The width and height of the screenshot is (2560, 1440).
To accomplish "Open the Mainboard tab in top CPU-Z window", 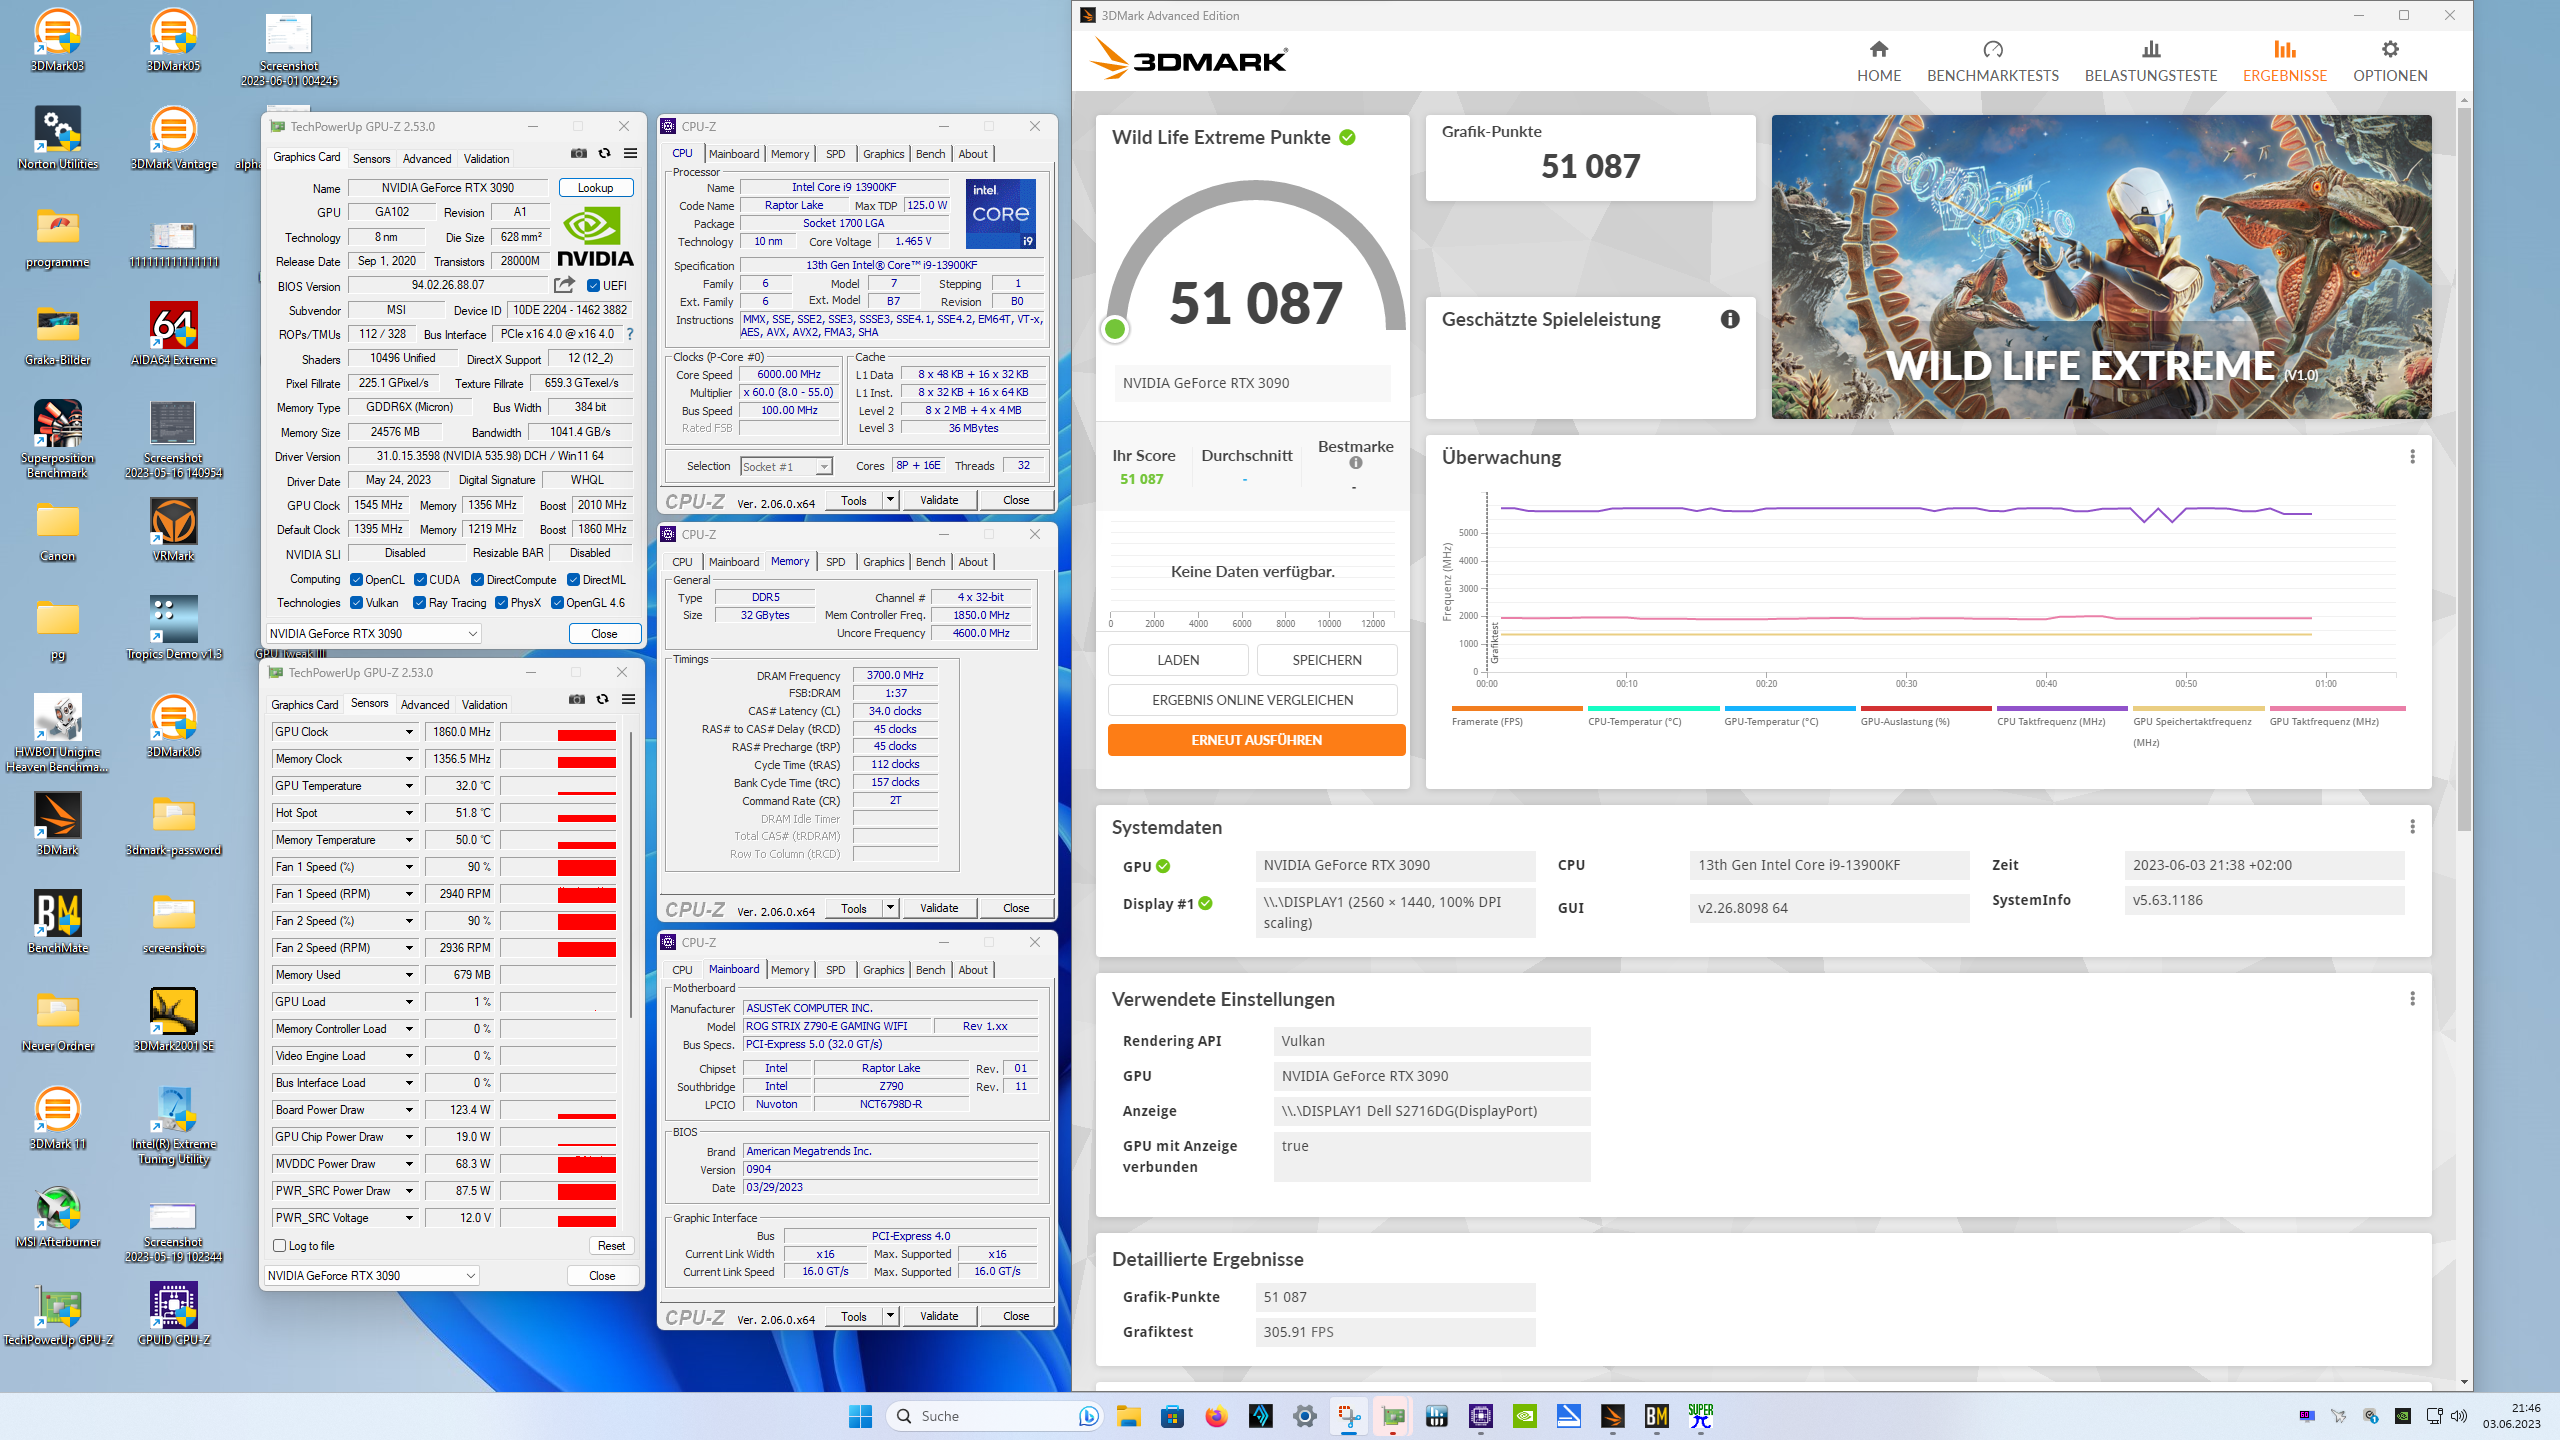I will point(734,154).
